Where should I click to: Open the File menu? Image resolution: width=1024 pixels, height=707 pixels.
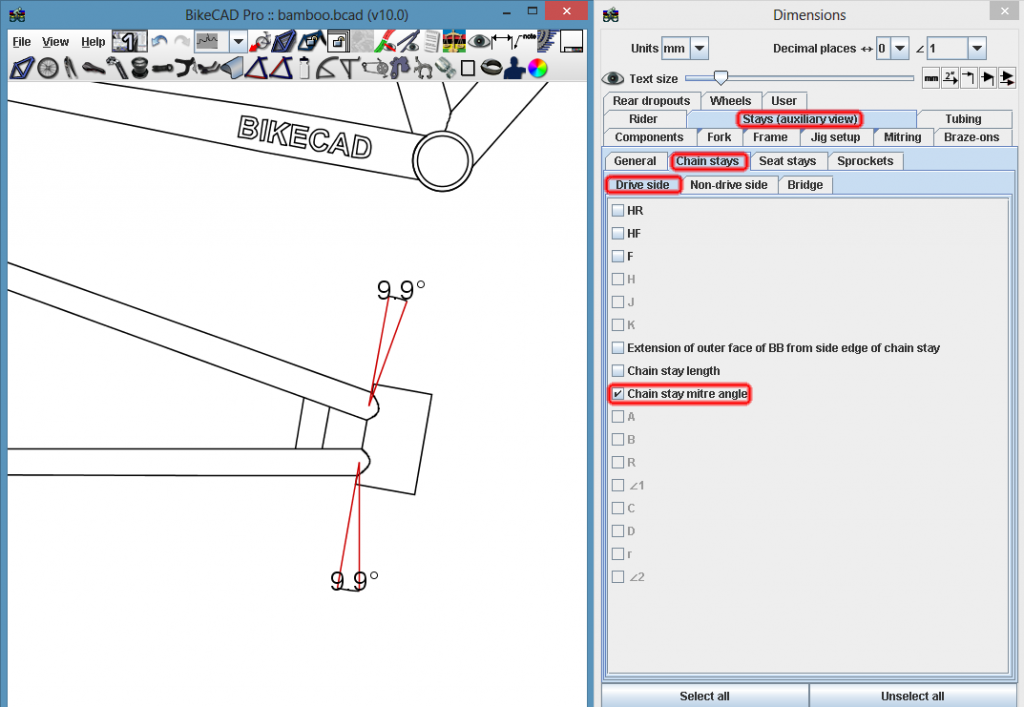pyautogui.click(x=22, y=42)
